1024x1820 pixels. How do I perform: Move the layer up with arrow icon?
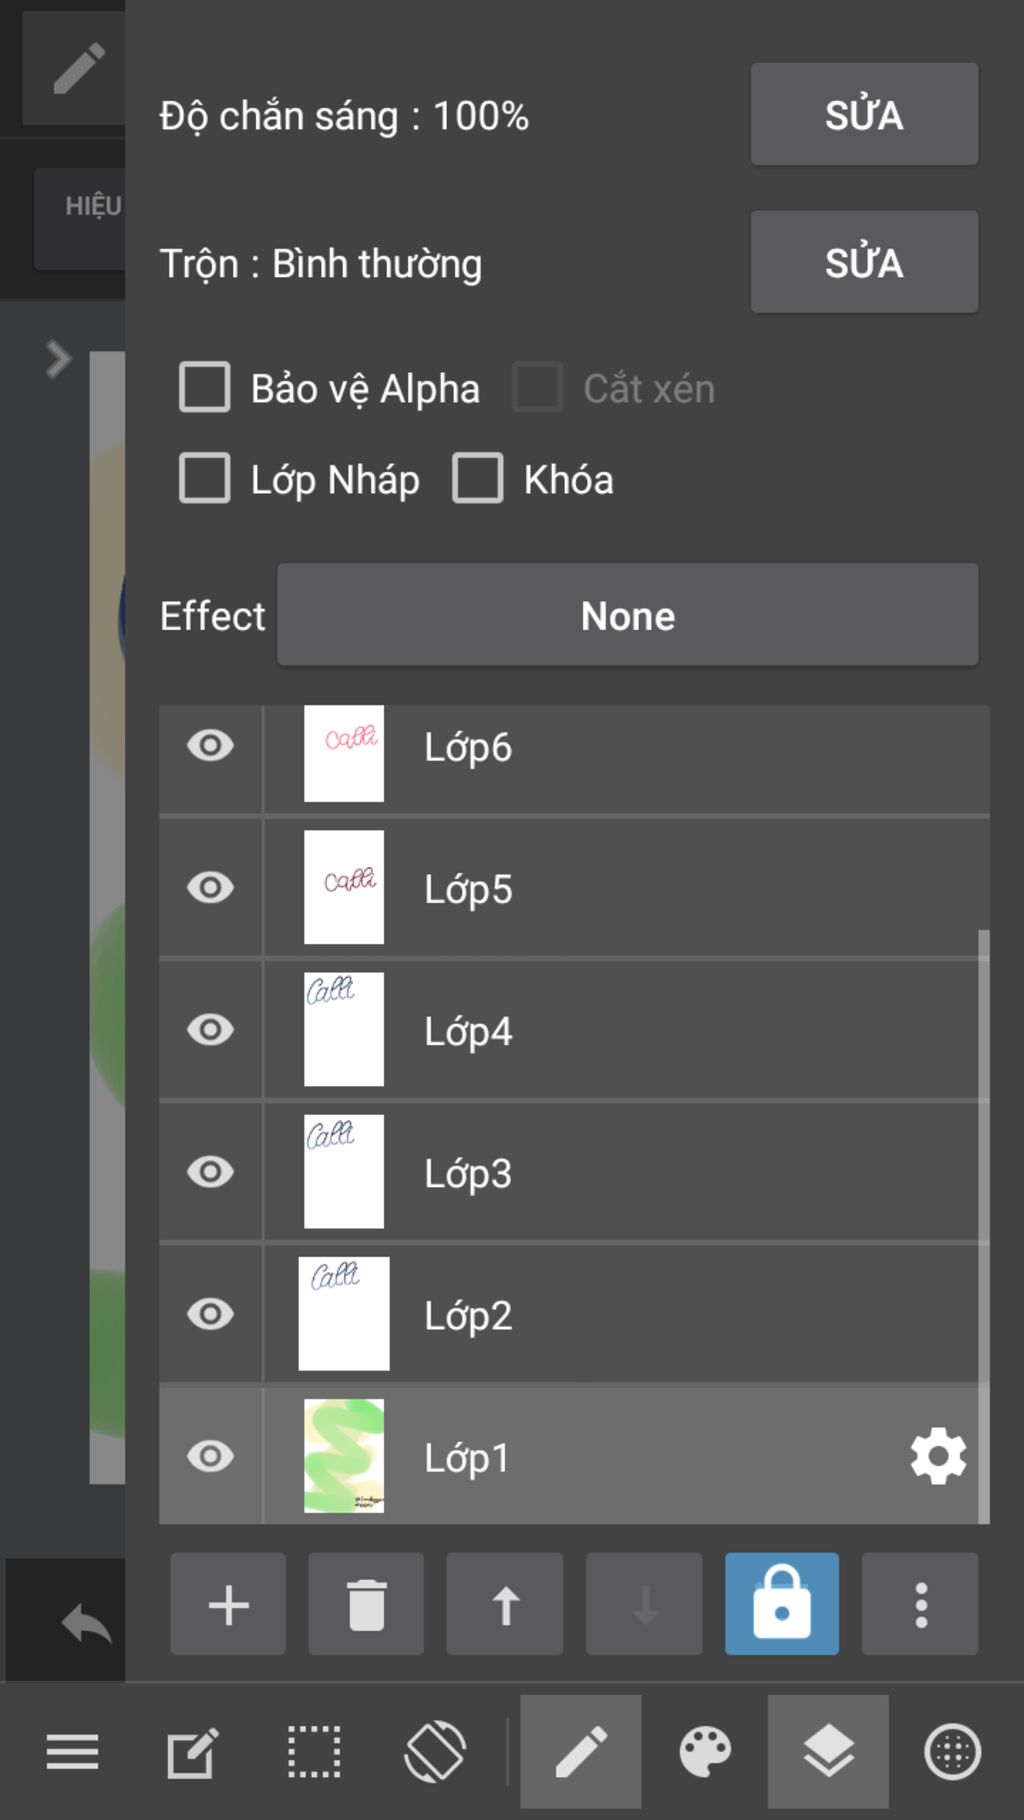(x=505, y=1604)
